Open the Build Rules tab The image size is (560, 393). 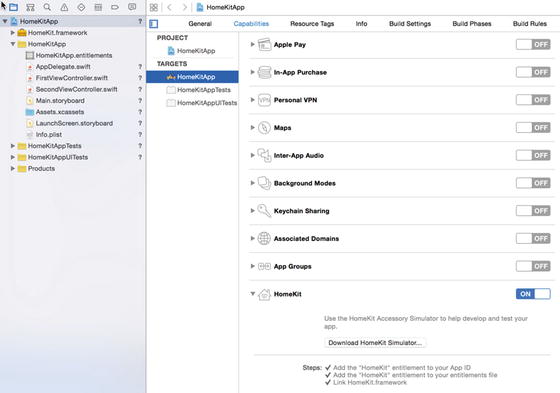(530, 24)
